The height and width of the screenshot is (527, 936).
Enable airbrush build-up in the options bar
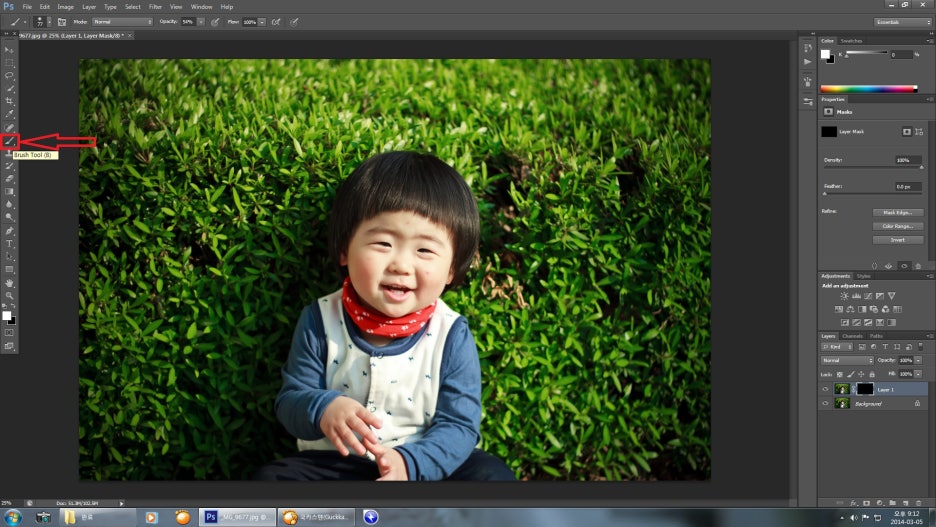coord(275,21)
